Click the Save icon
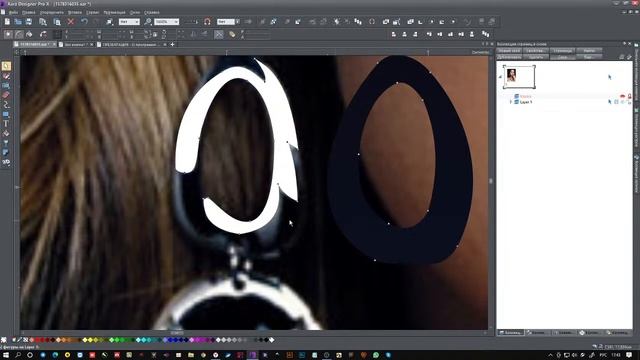 [x=29, y=22]
